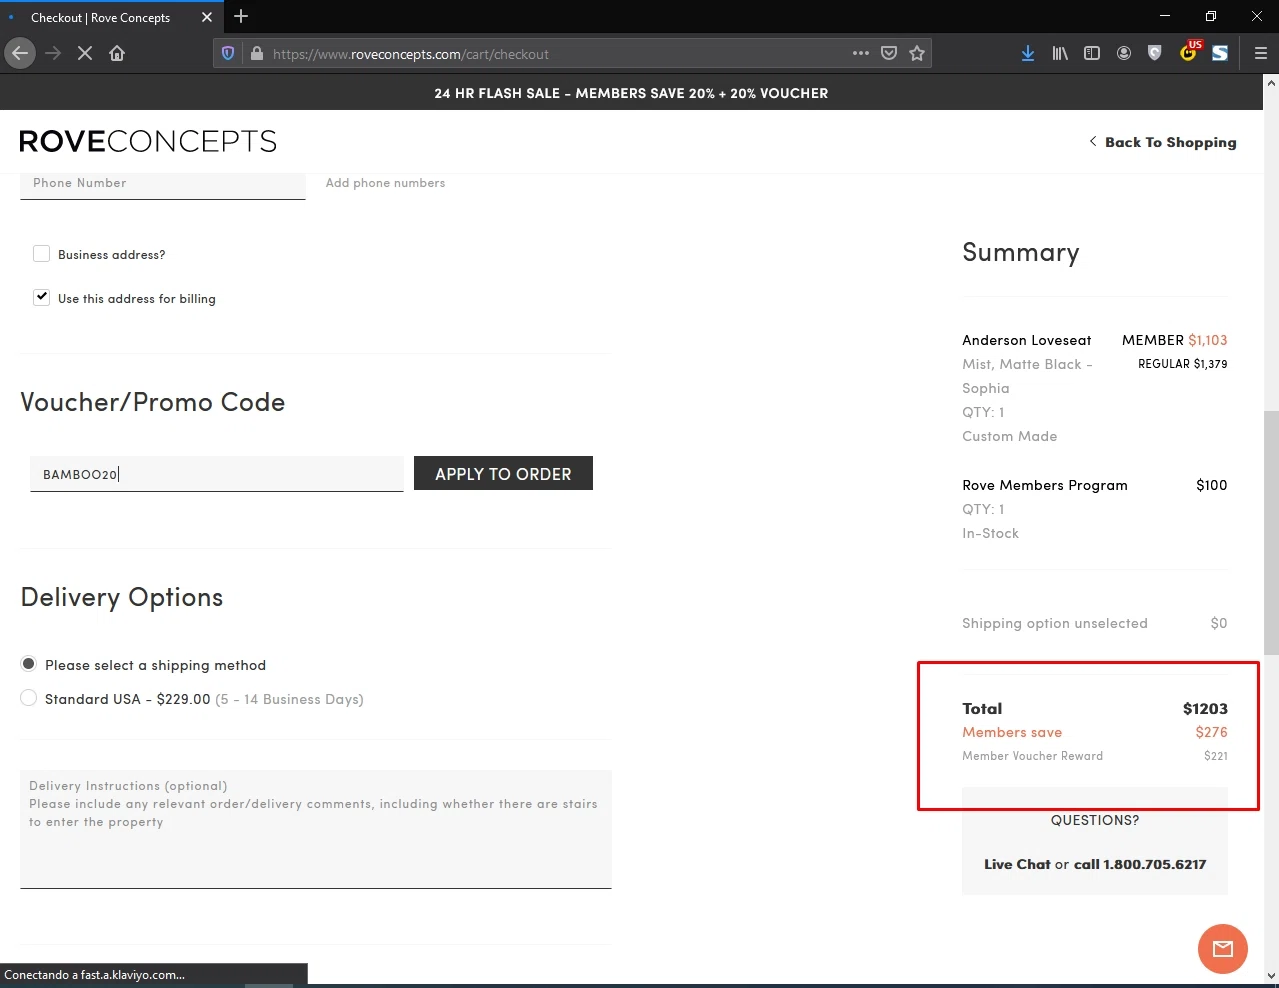
Task: Open the browser home page icon
Action: [117, 53]
